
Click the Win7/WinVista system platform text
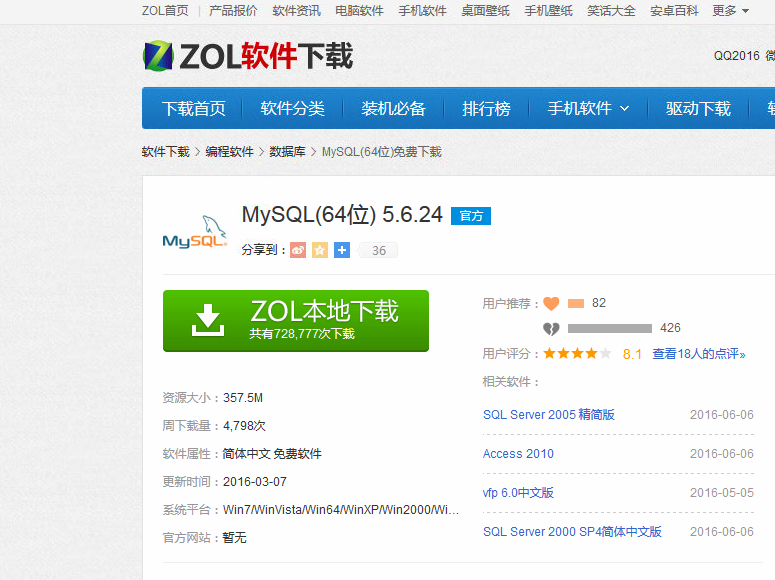pos(341,510)
